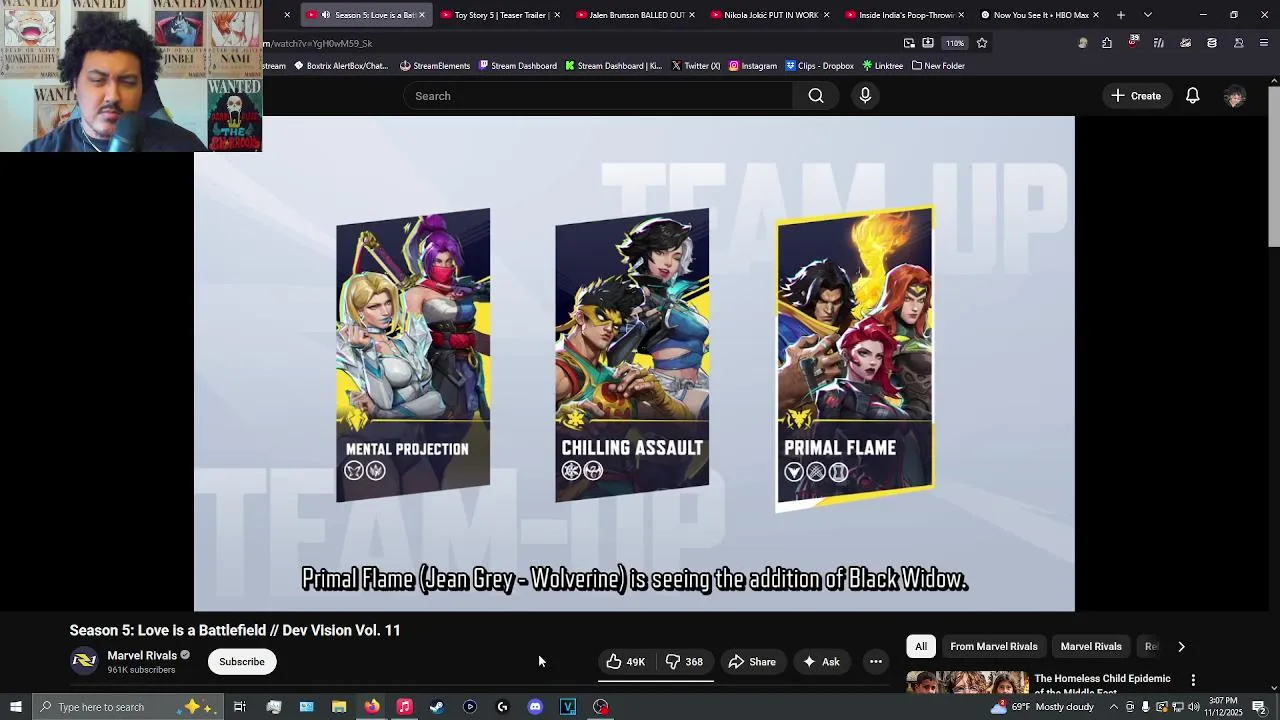Open a new browser tab

(x=1121, y=15)
